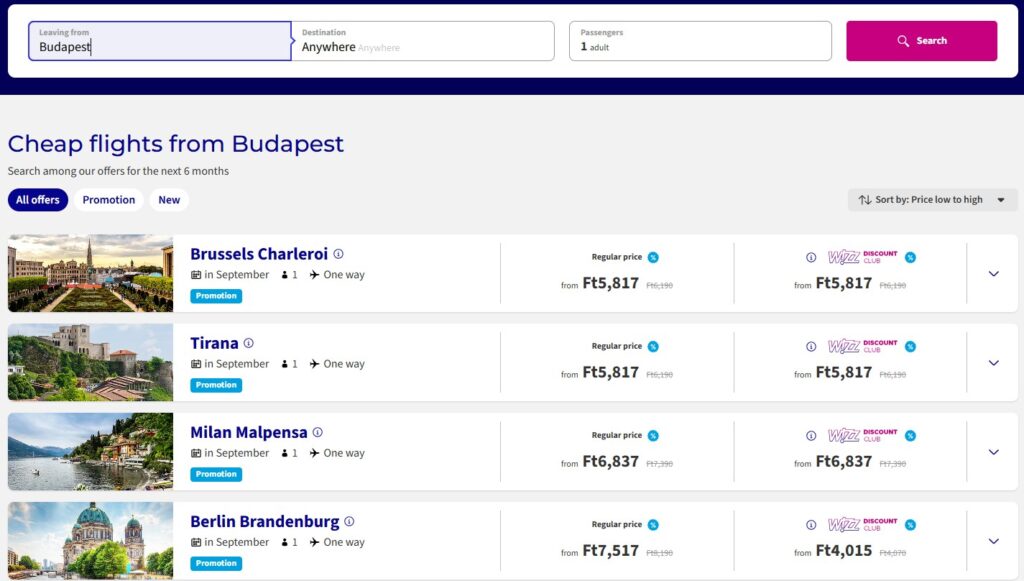Click the info icon beside Tirana

pyautogui.click(x=249, y=343)
